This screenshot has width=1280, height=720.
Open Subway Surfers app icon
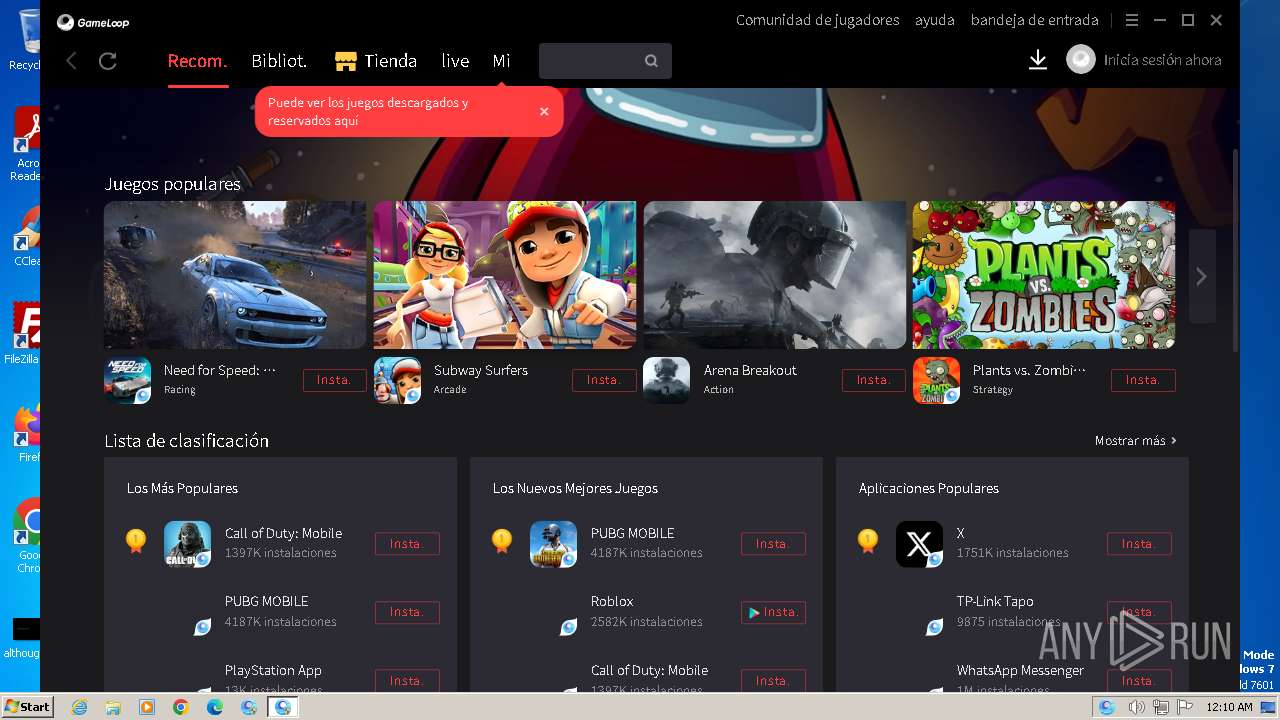[x=398, y=380]
